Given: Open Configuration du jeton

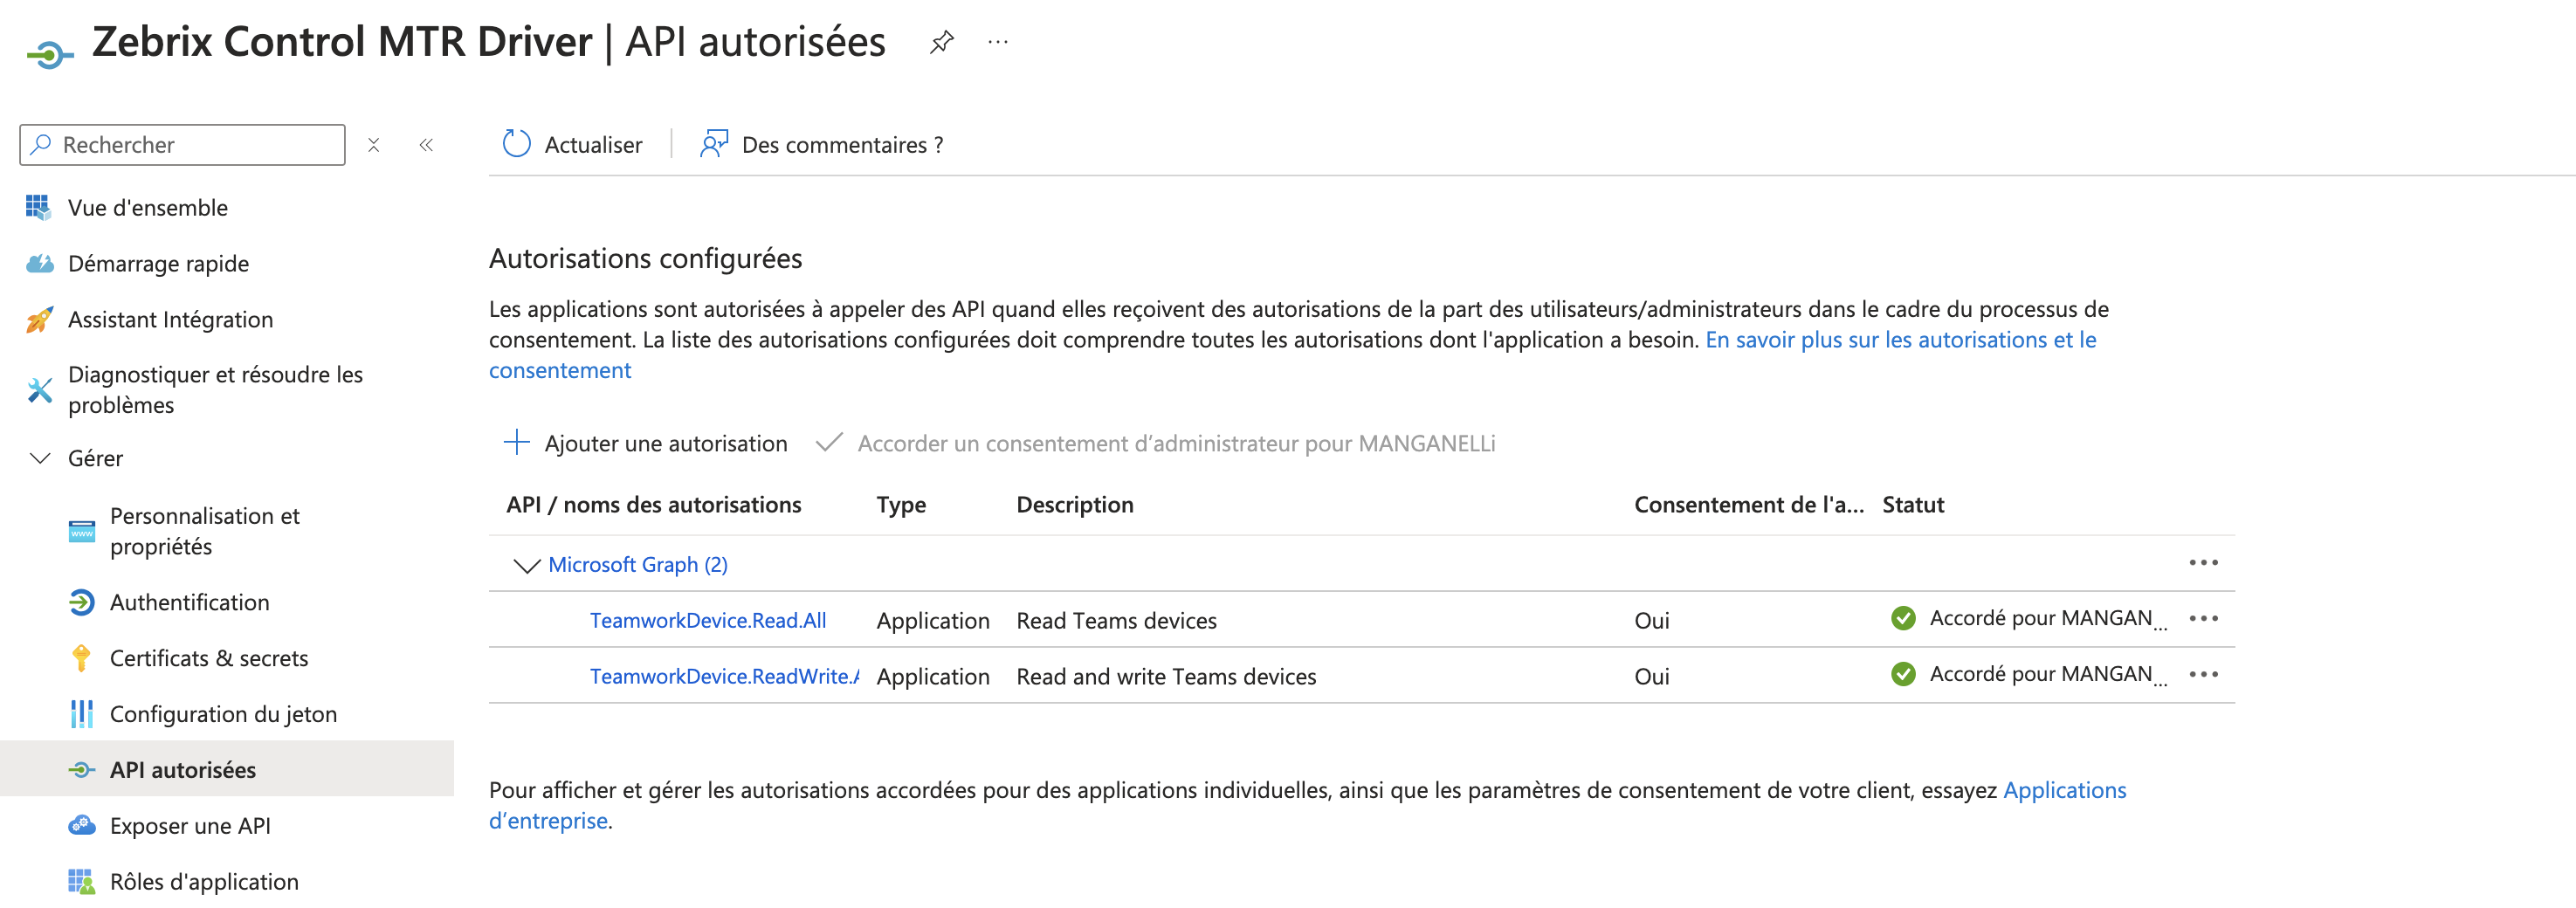Looking at the screenshot, I should (224, 714).
